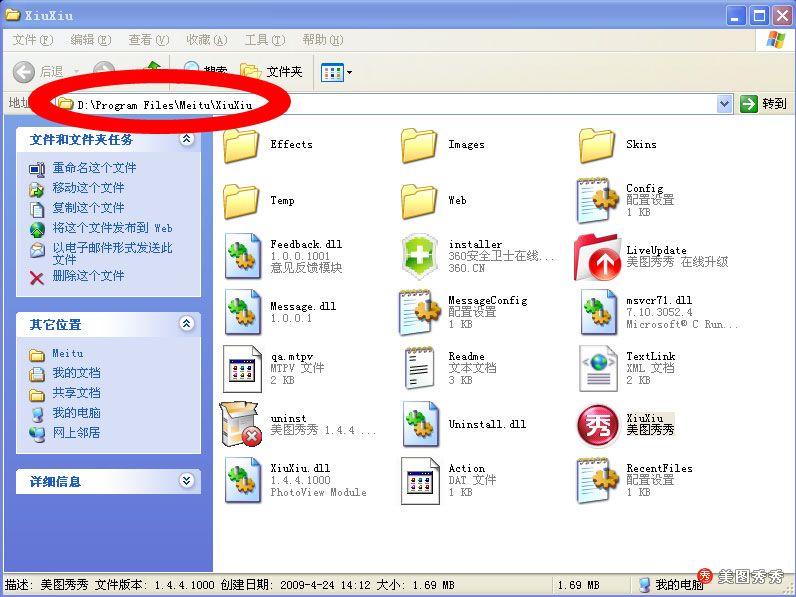The height and width of the screenshot is (597, 796).
Task: Select the Message.dll file icon
Action: coord(243,312)
